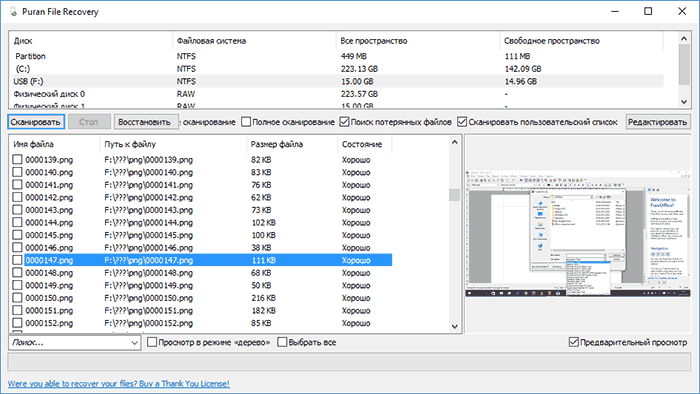
Task: Click the 38 KB file size cell
Action: (261, 247)
